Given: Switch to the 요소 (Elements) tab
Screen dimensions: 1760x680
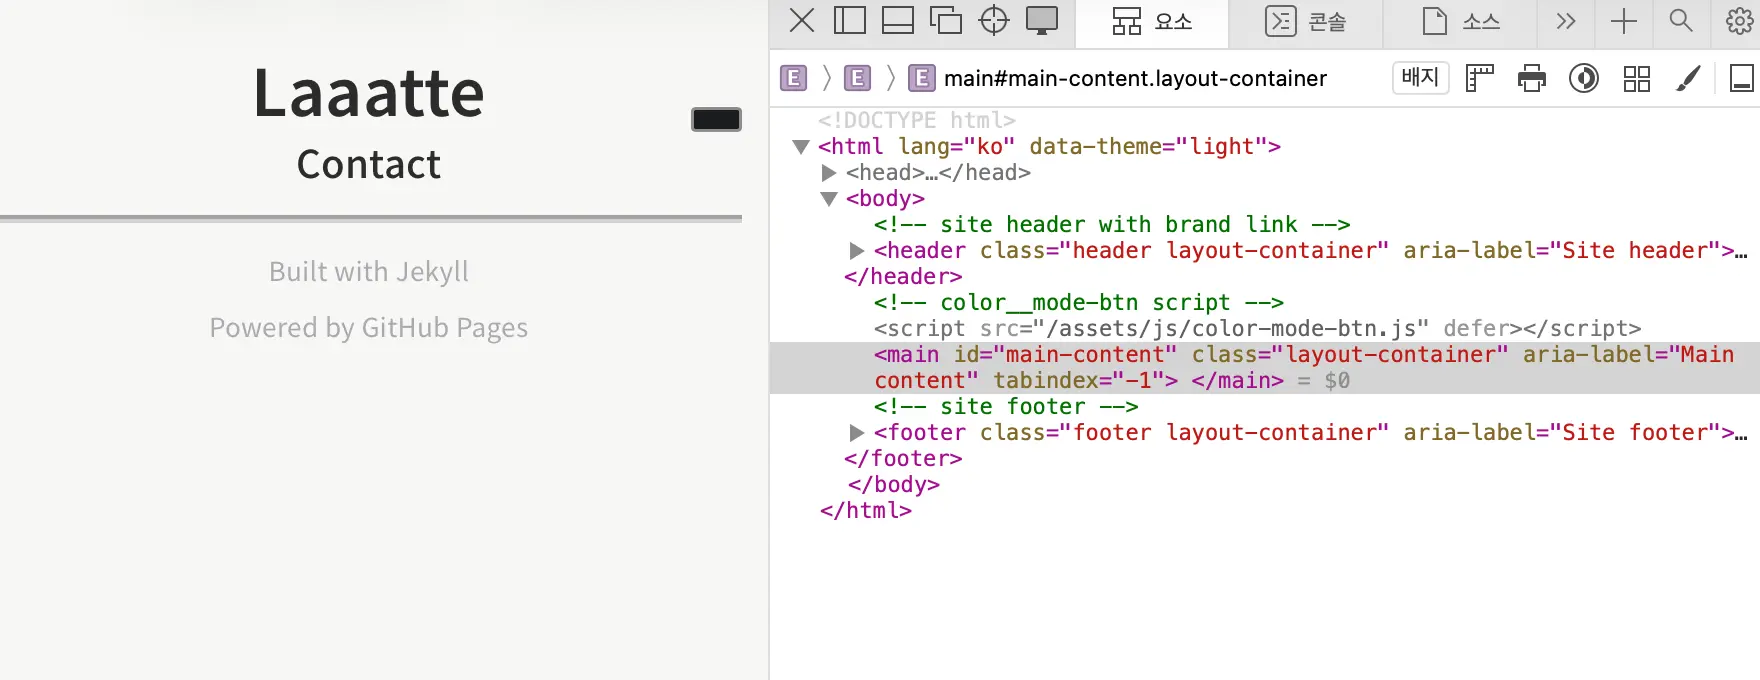Looking at the screenshot, I should click(1152, 22).
